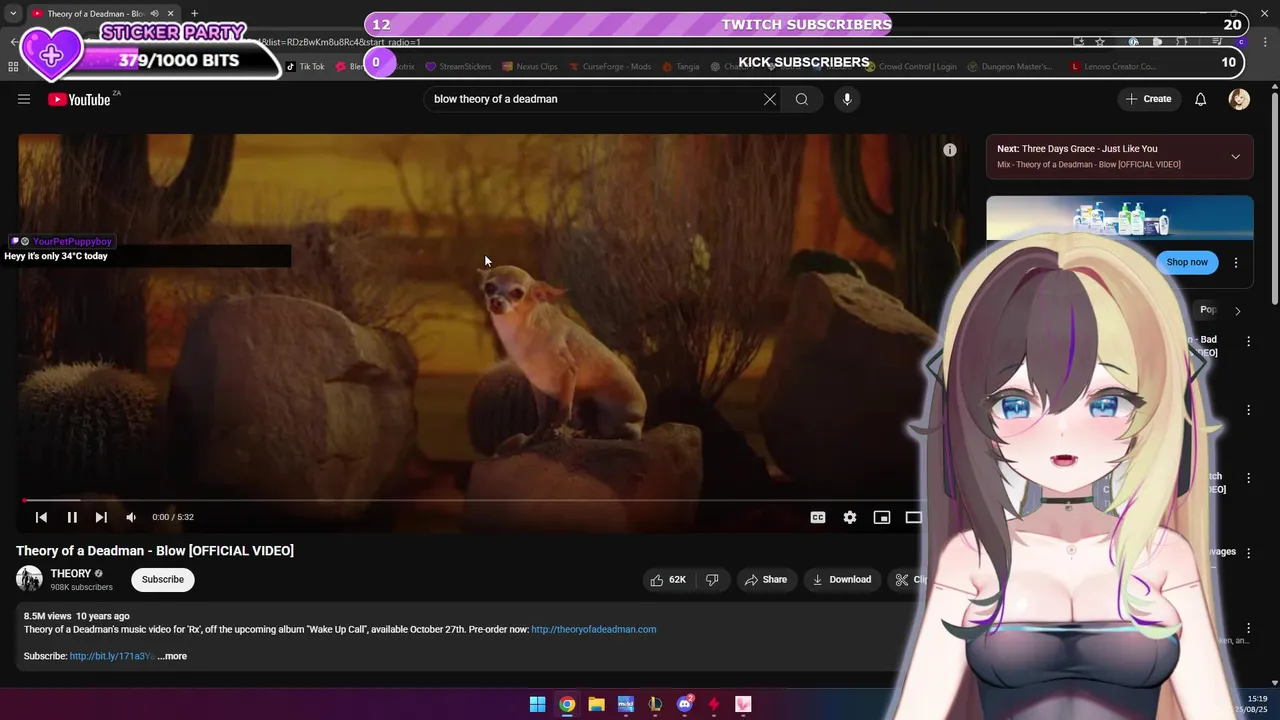Open Chrome apps grid in bookmarks bar
The height and width of the screenshot is (720, 1280).
[13, 67]
